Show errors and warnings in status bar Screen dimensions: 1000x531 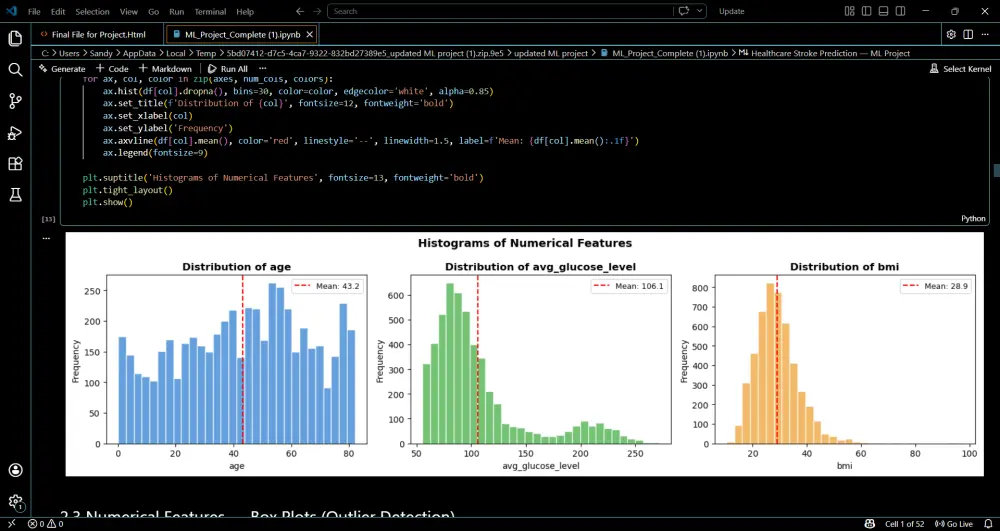[x=45, y=524]
